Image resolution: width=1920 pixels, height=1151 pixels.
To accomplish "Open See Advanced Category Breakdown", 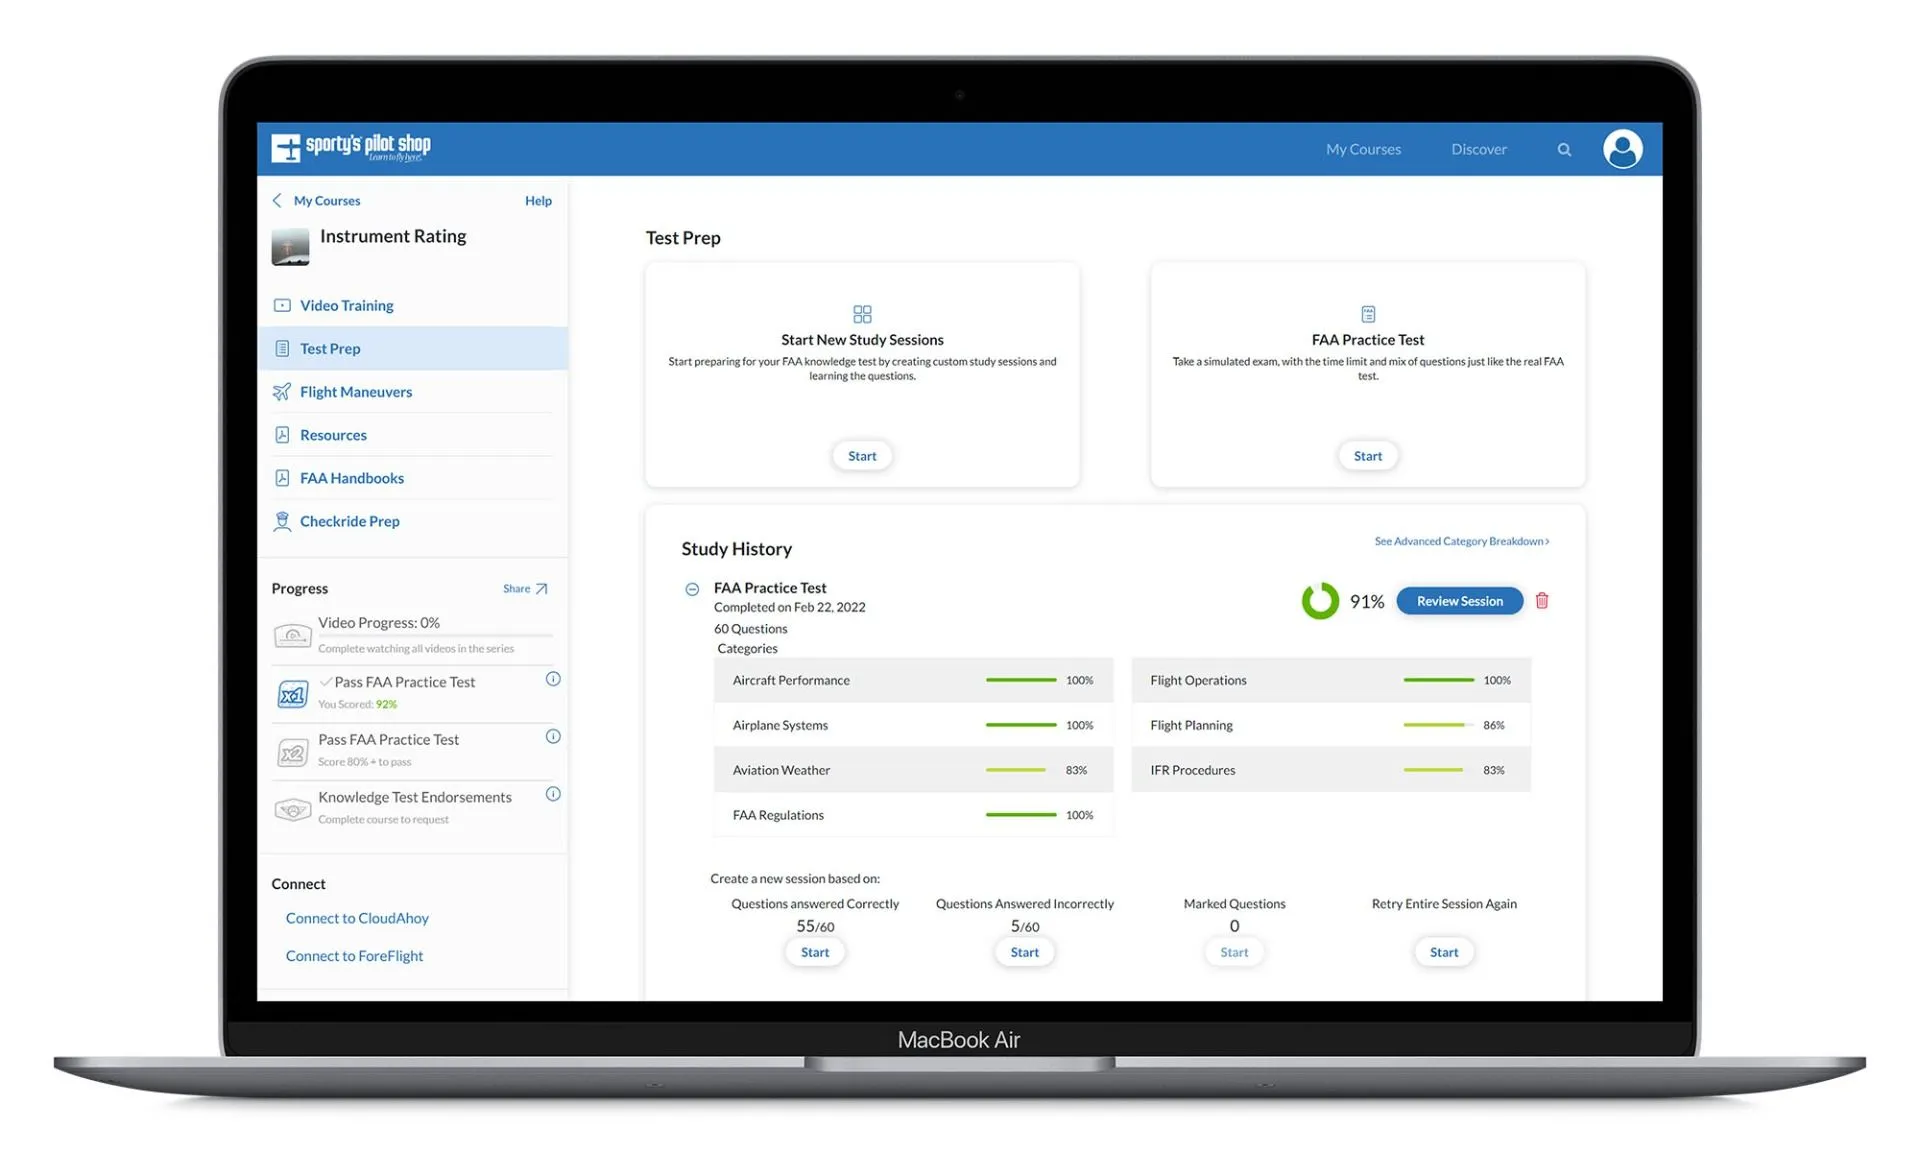I will (1461, 541).
